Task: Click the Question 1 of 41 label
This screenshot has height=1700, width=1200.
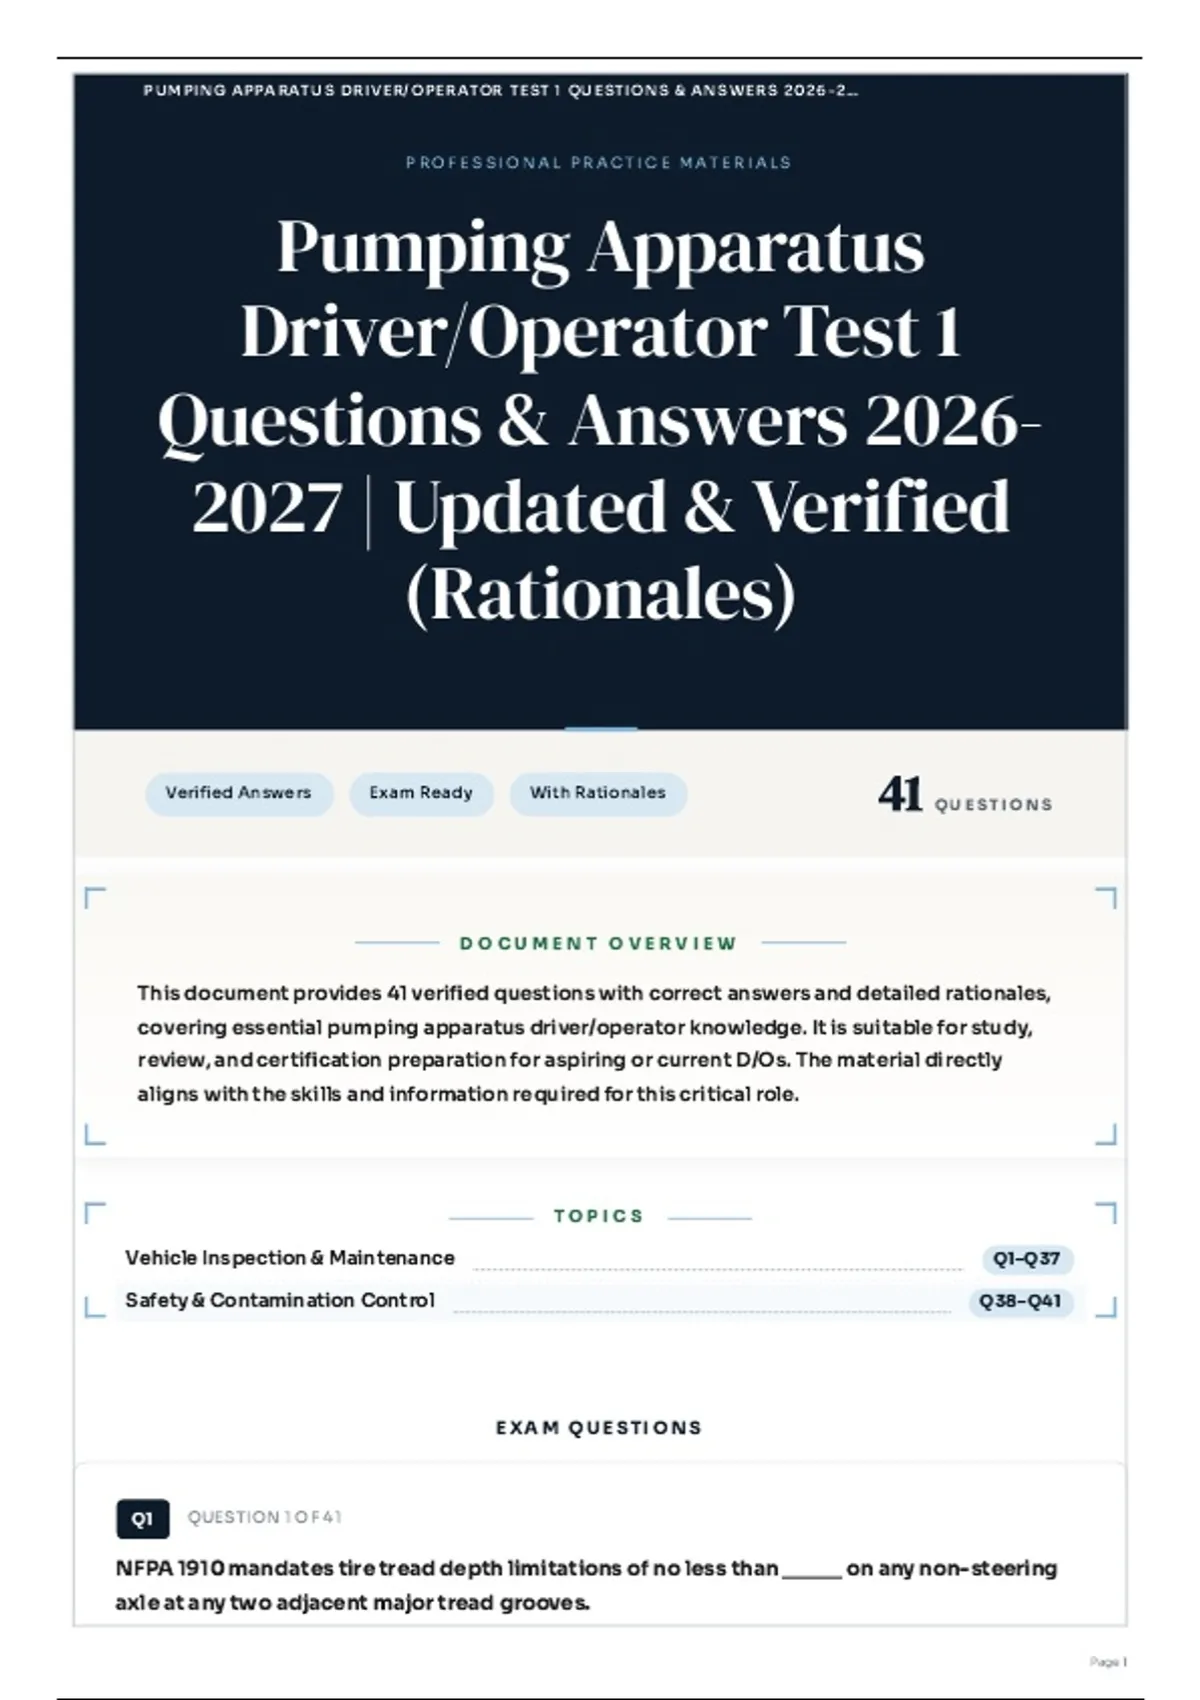Action: point(265,1517)
